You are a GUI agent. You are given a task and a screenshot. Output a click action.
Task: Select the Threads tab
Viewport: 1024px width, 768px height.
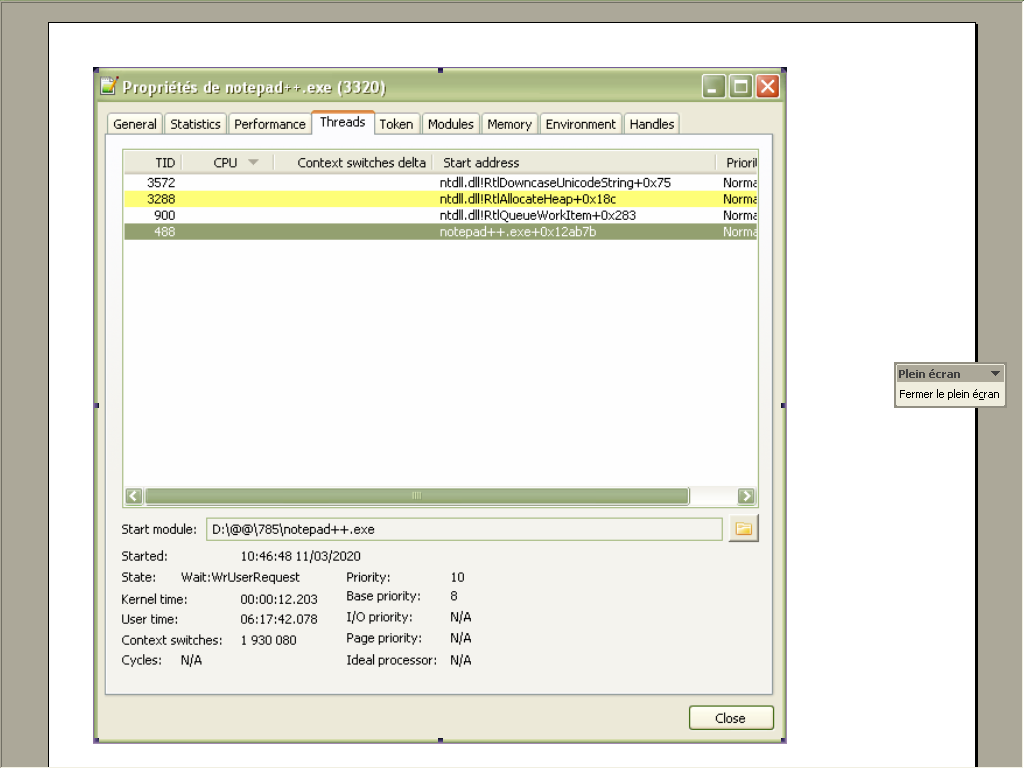pos(343,122)
